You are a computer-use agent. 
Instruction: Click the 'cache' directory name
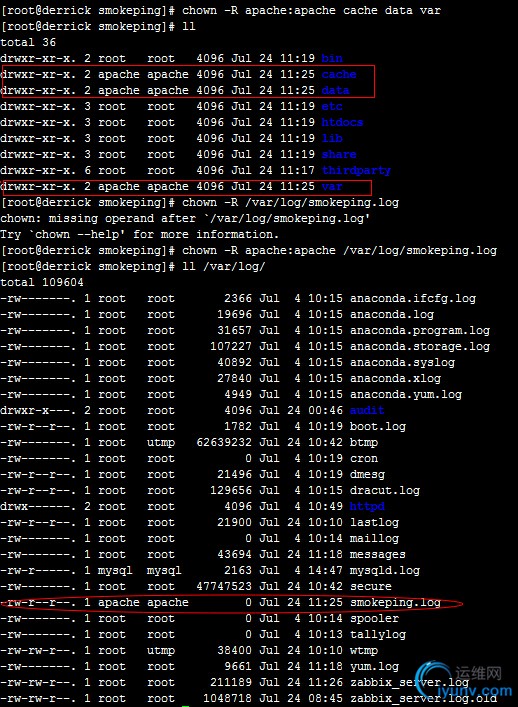339,74
